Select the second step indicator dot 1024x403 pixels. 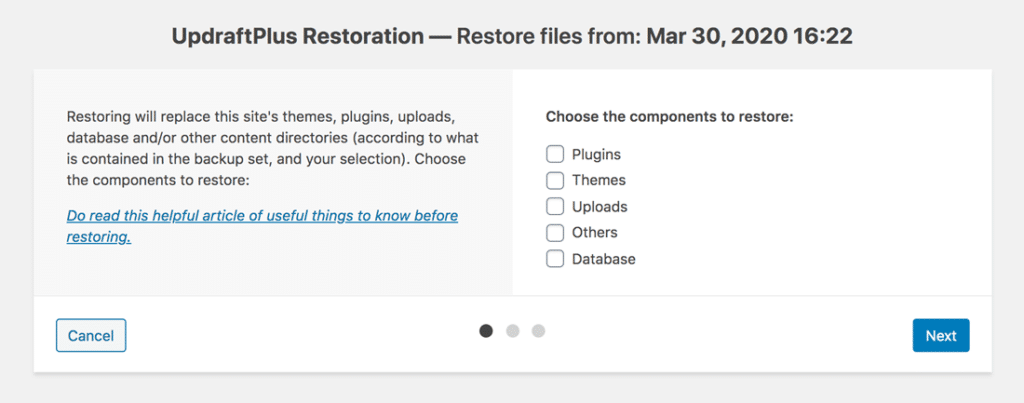[513, 331]
